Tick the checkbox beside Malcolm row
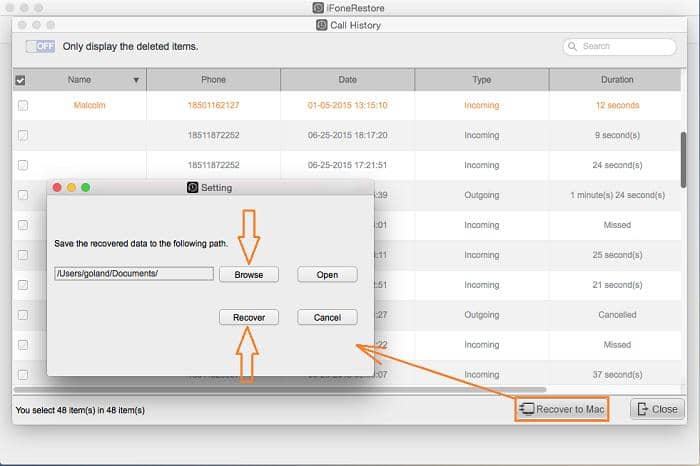Image resolution: width=700 pixels, height=466 pixels. (23, 105)
